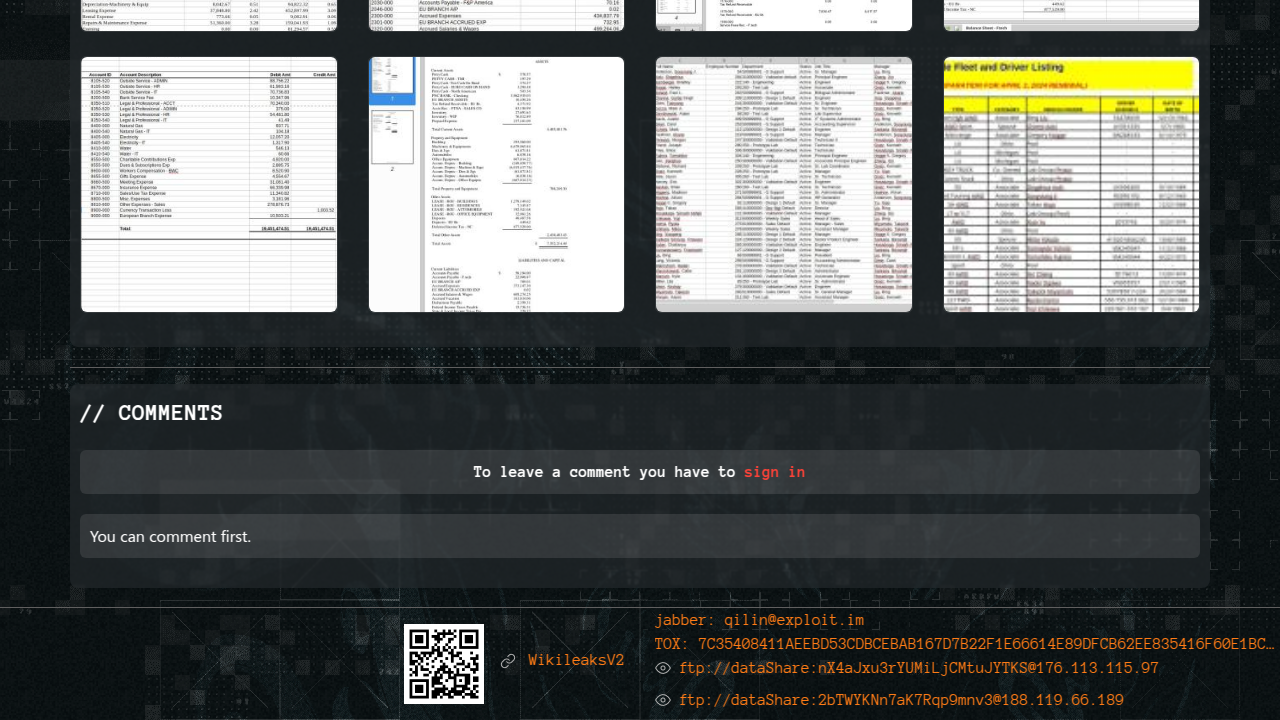Open the lower ftp dataShare link
The height and width of the screenshot is (720, 1280).
click(x=901, y=701)
